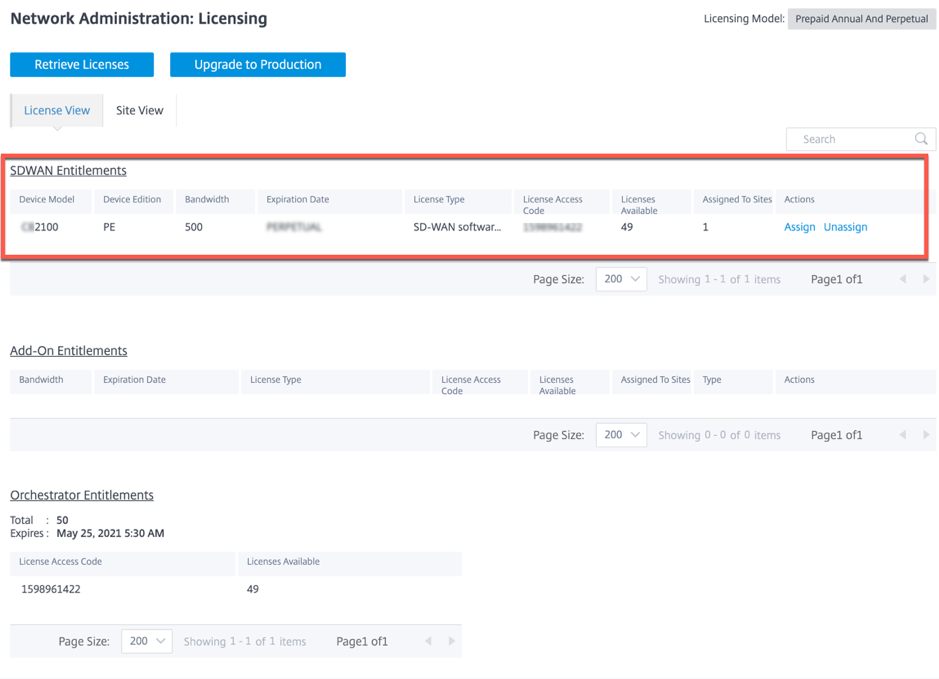Image resolution: width=939 pixels, height=679 pixels.
Task: Switch to the Site View tab
Action: click(x=140, y=110)
